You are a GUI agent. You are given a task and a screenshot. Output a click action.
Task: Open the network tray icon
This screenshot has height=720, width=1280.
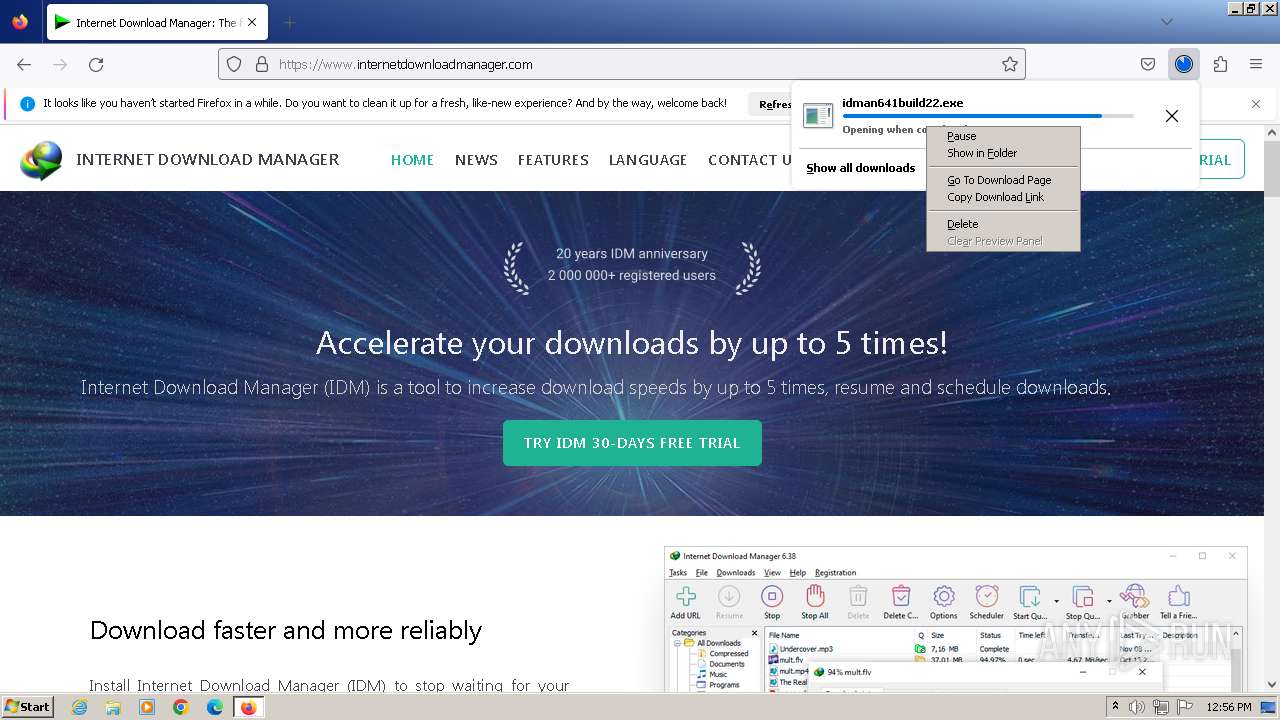(1161, 707)
